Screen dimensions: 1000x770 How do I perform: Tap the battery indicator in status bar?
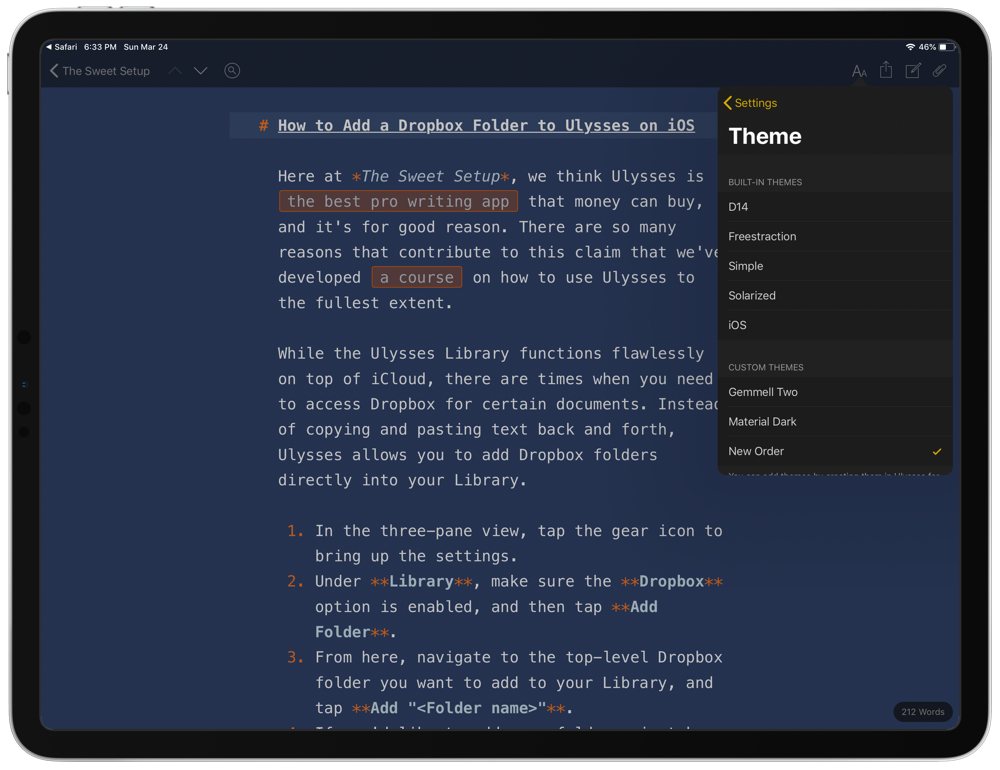coord(947,47)
